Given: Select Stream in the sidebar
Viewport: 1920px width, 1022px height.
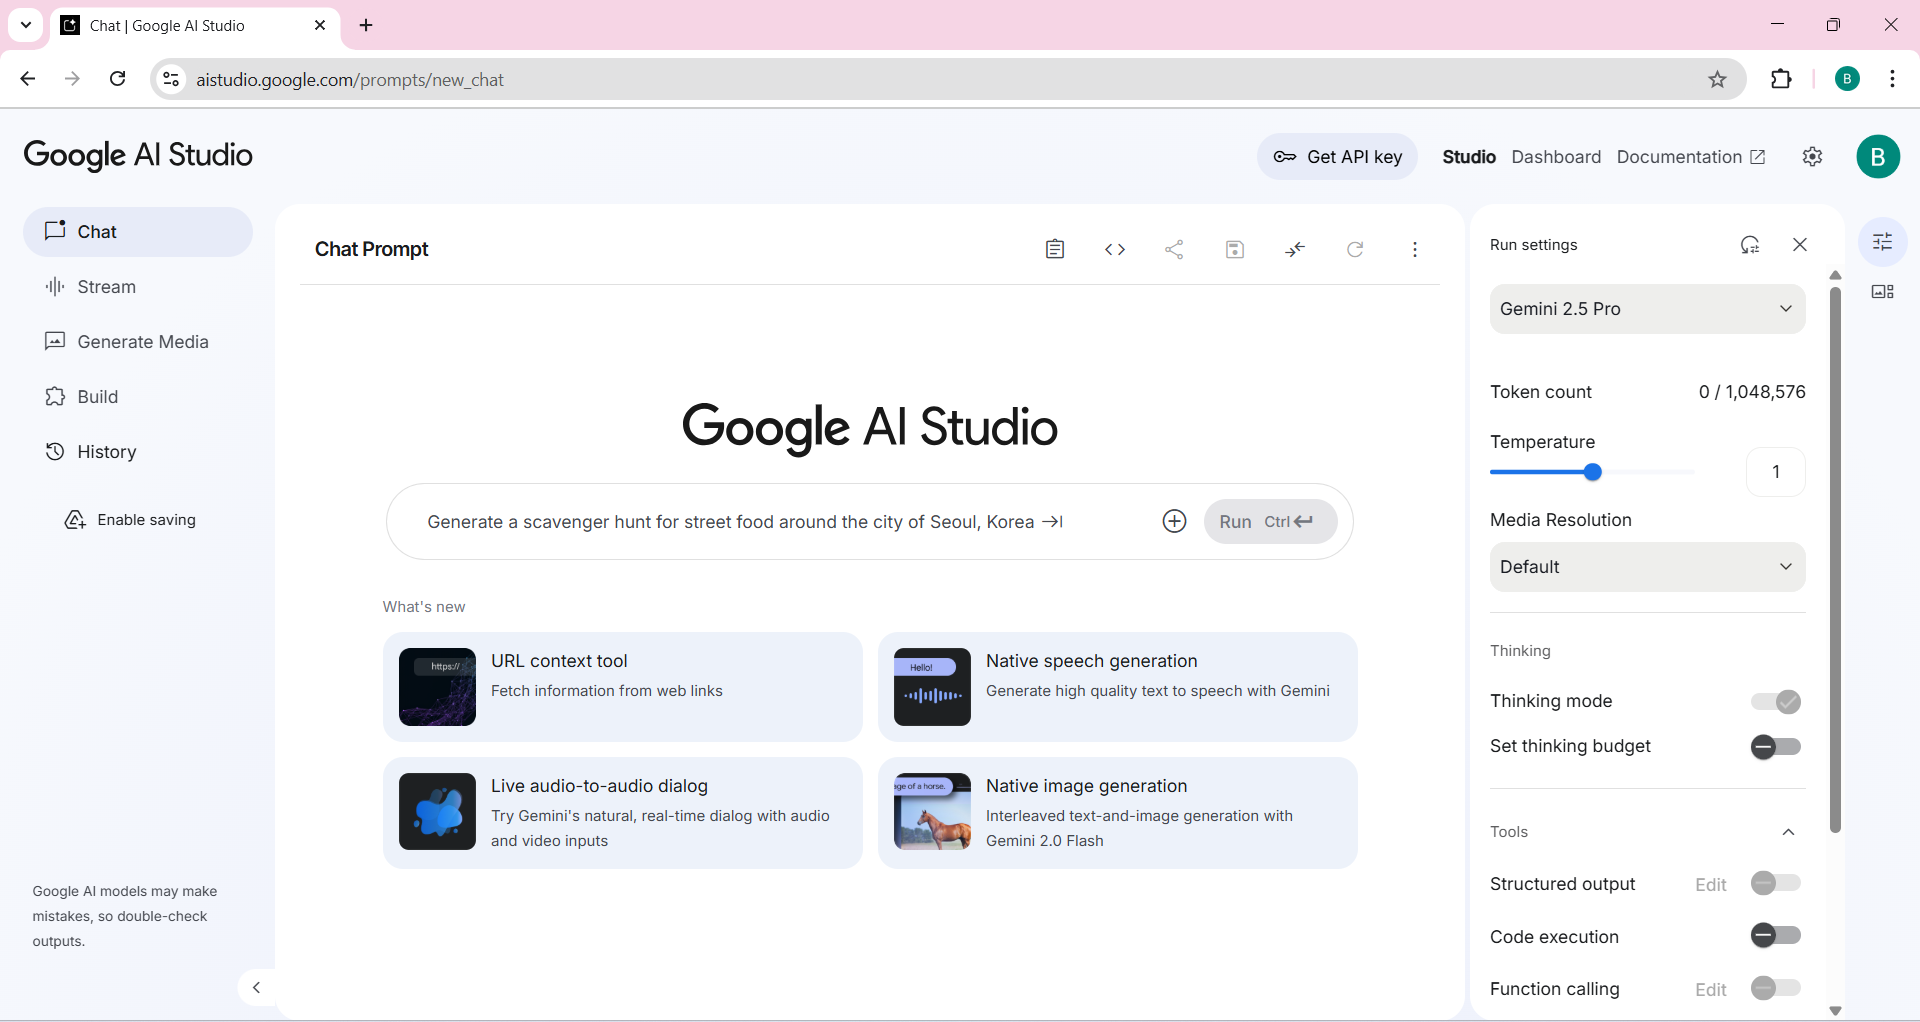Looking at the screenshot, I should [138, 287].
